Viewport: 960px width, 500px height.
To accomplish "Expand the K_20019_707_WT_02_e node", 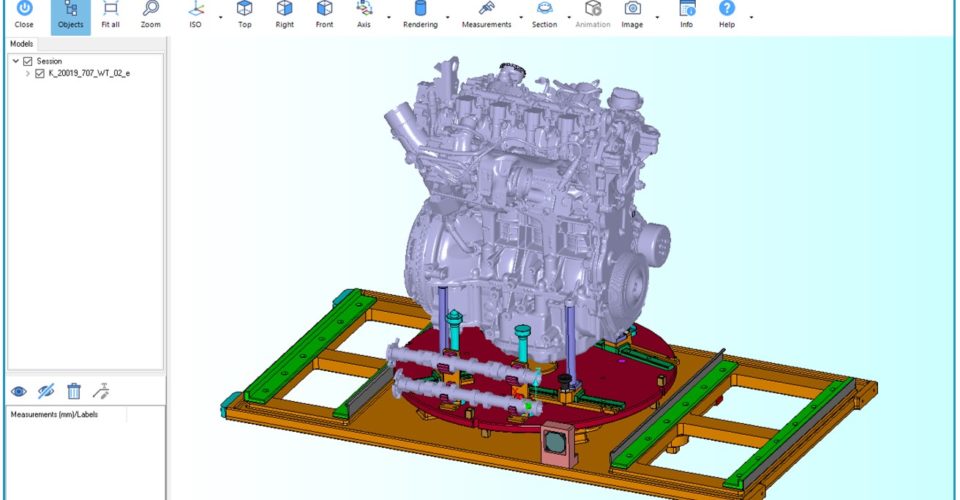I will 28,73.
